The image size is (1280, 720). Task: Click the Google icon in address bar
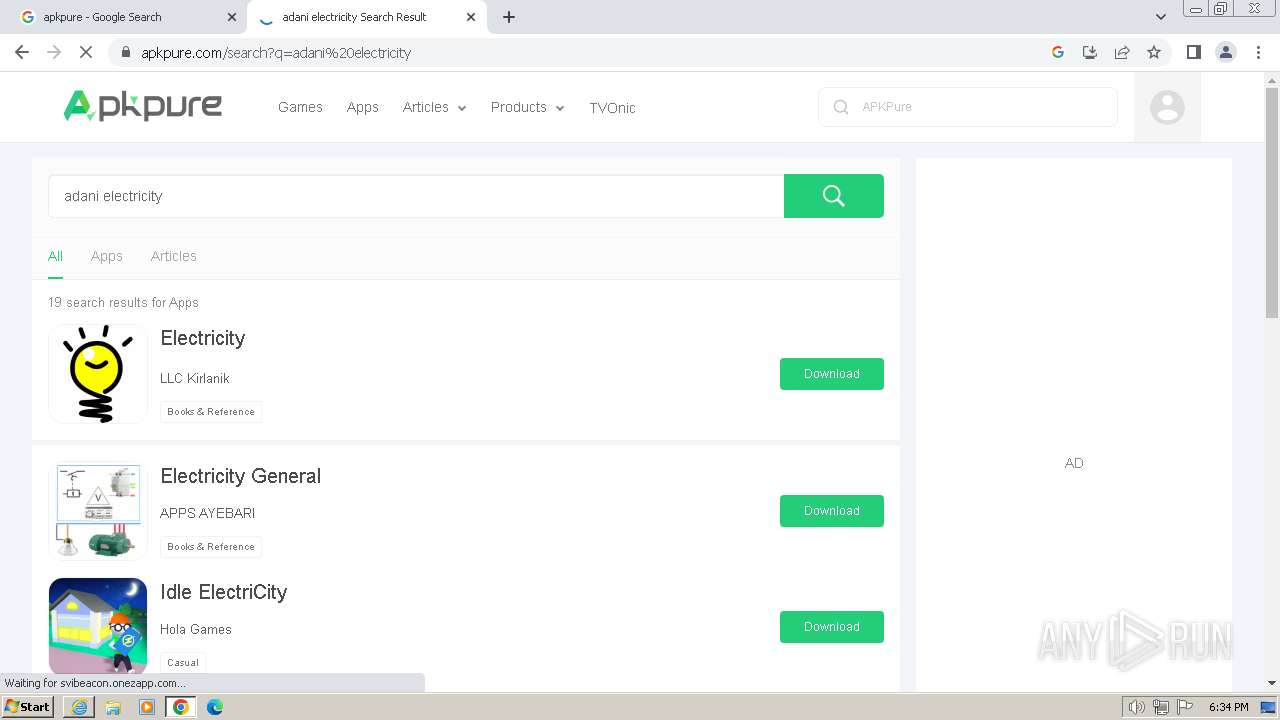coord(1058,52)
